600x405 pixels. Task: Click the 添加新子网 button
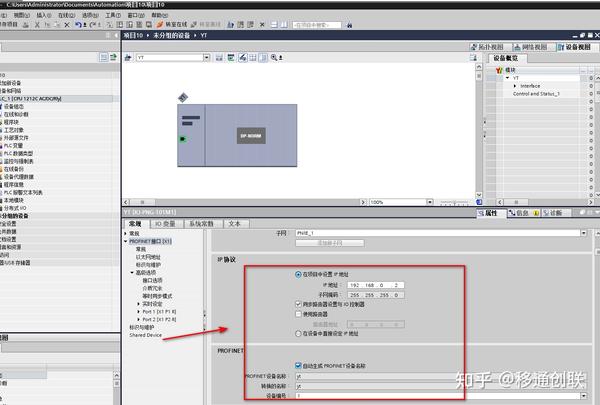pos(330,243)
